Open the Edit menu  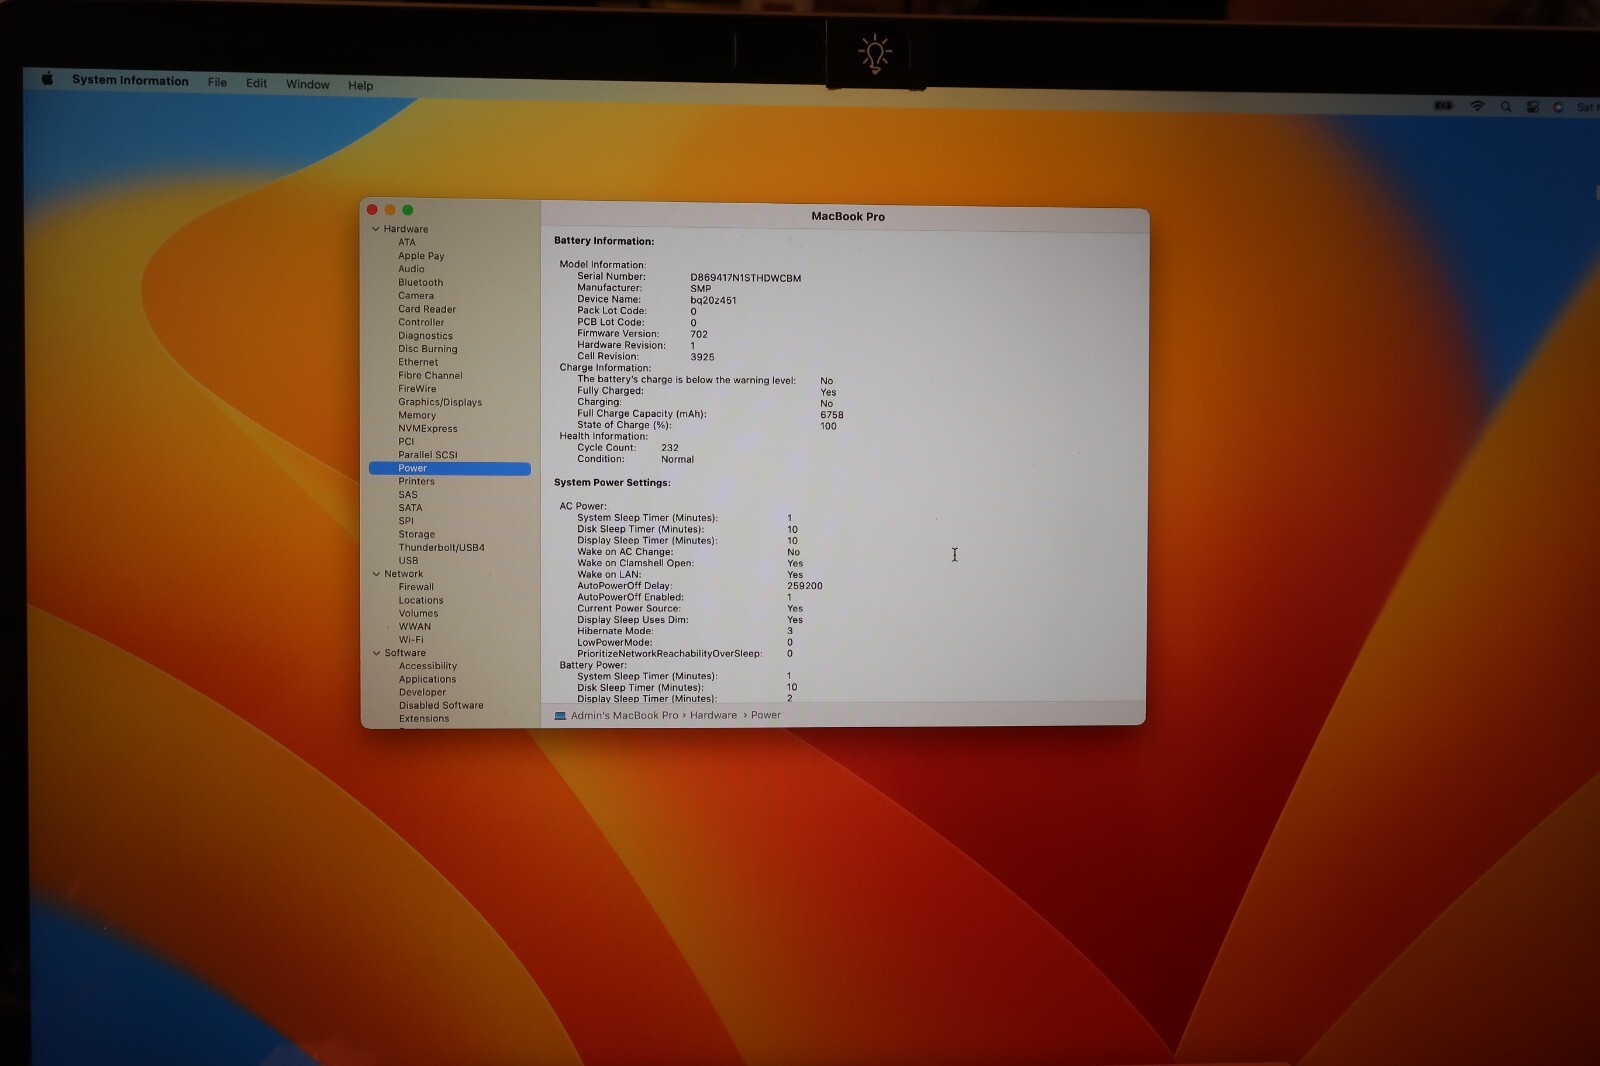point(256,83)
